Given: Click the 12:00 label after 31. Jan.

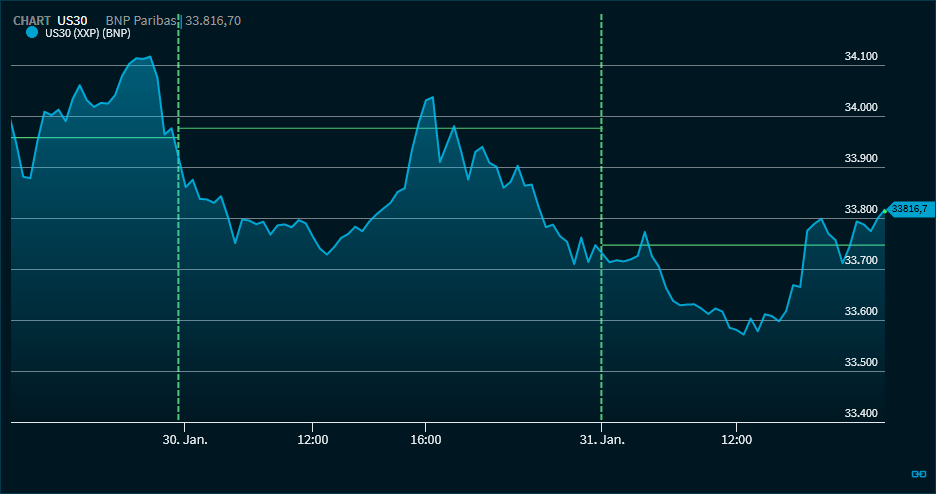Looking at the screenshot, I should click(x=736, y=440).
